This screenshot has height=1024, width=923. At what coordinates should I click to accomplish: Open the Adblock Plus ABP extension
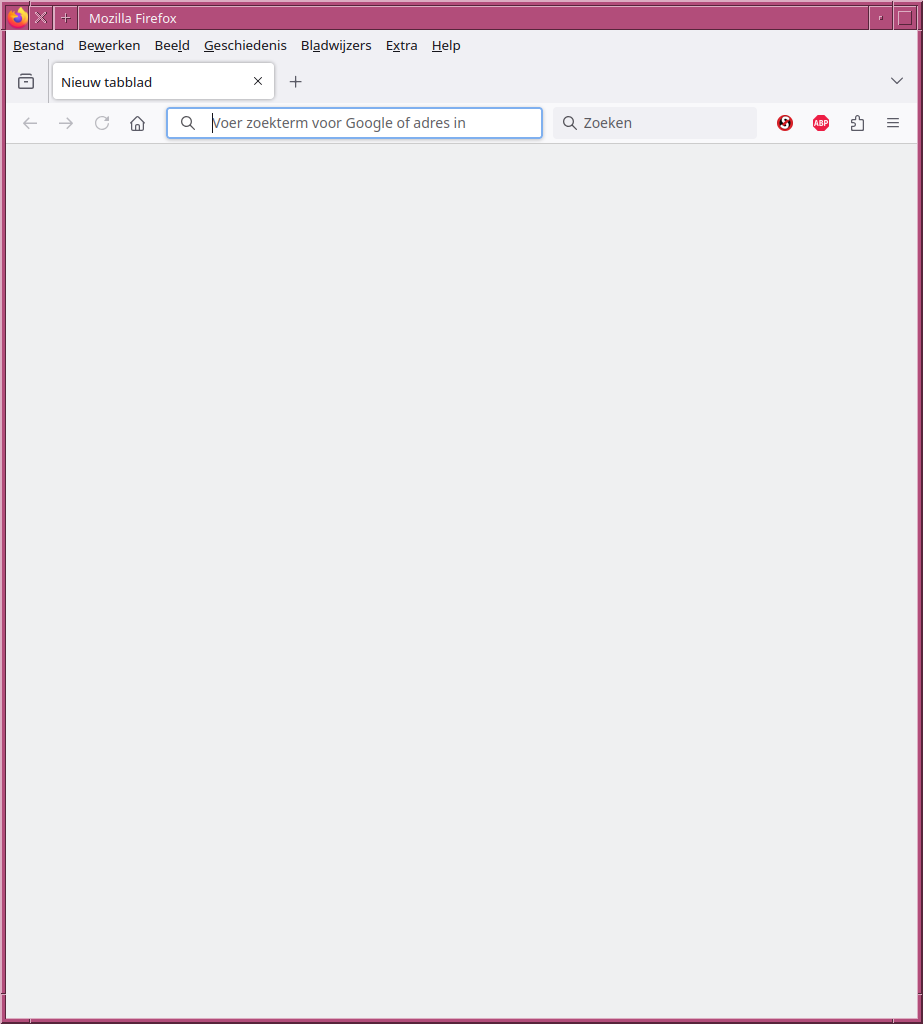coord(821,123)
